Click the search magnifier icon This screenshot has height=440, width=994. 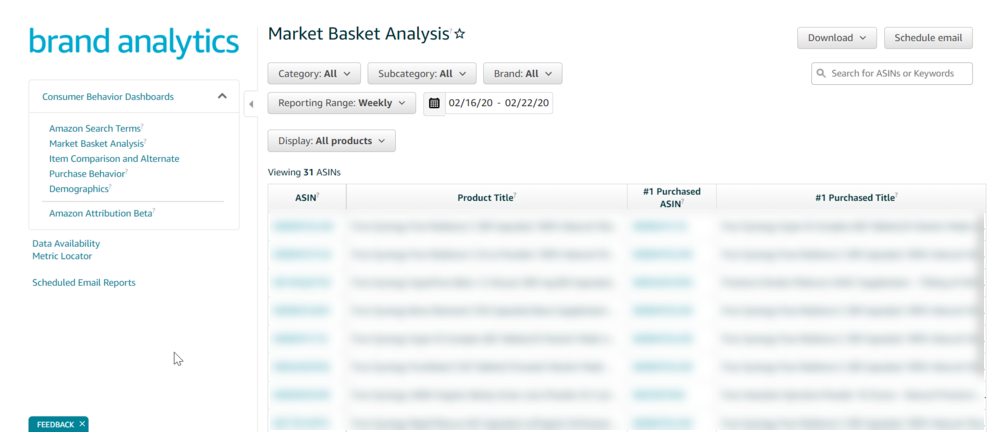(x=822, y=74)
